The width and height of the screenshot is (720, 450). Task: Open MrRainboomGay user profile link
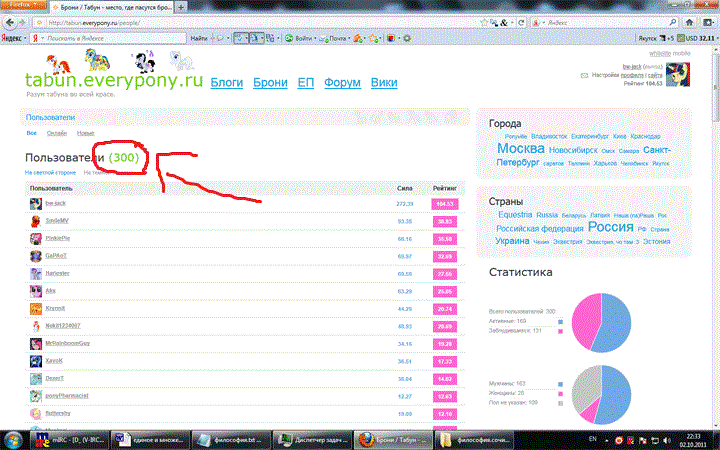coord(68,343)
